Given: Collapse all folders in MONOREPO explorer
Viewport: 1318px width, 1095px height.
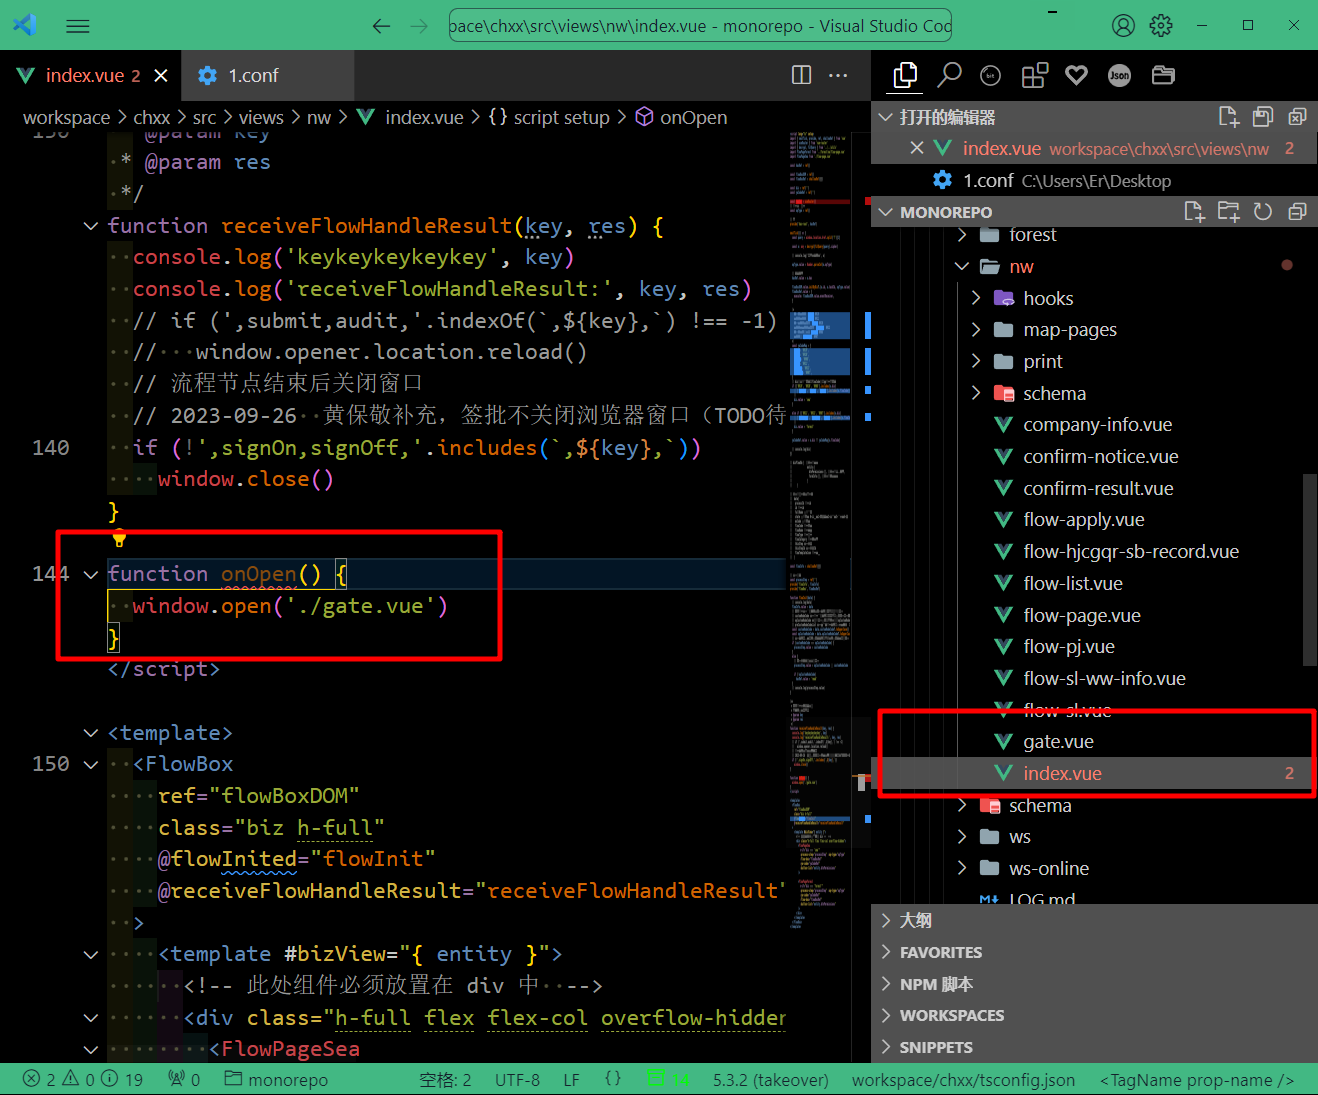Looking at the screenshot, I should 1297,212.
